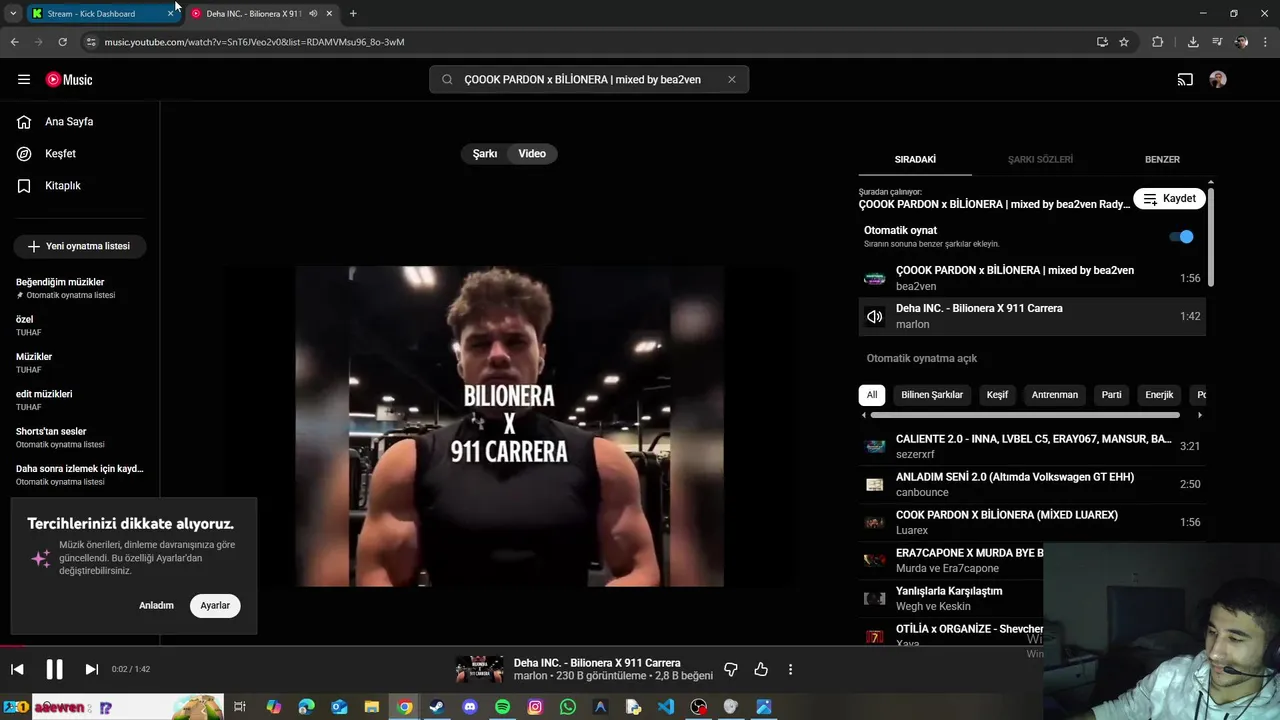Filter by Bilinen Şarkılar chip

pos(932,395)
